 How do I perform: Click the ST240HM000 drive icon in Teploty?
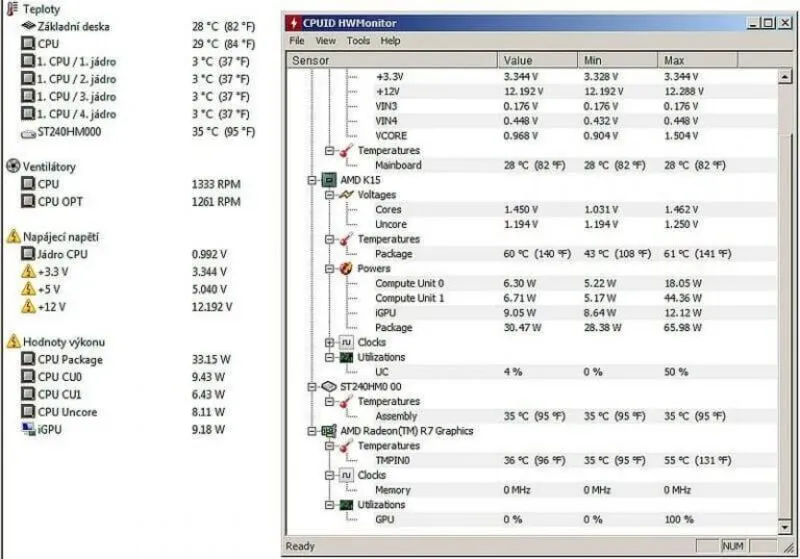pyautogui.click(x=29, y=134)
